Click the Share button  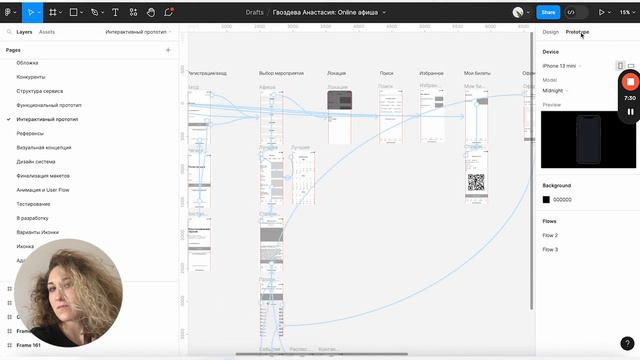click(x=548, y=12)
